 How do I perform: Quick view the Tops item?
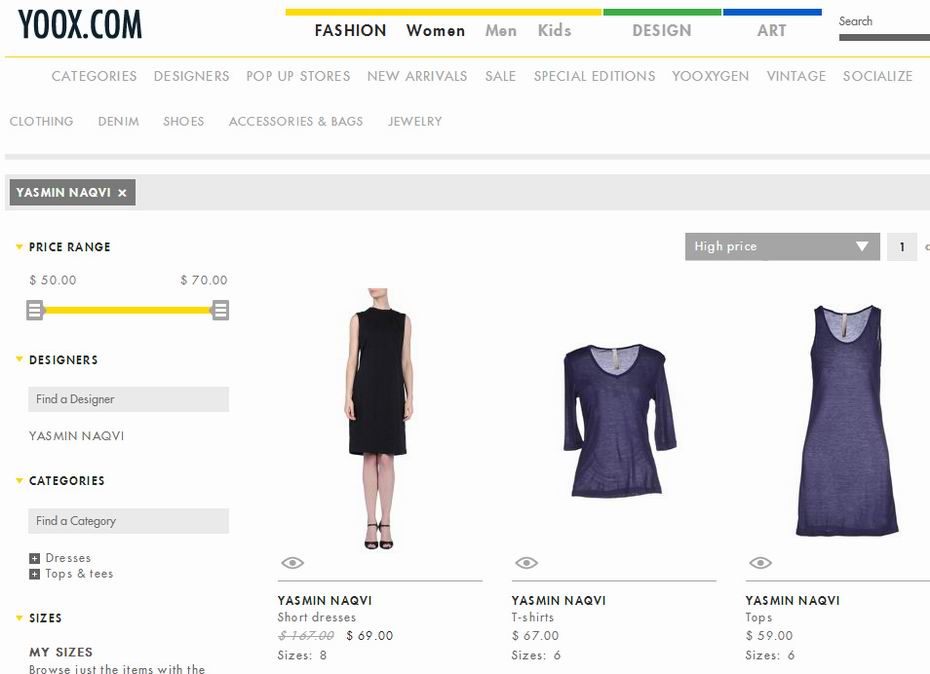[760, 562]
